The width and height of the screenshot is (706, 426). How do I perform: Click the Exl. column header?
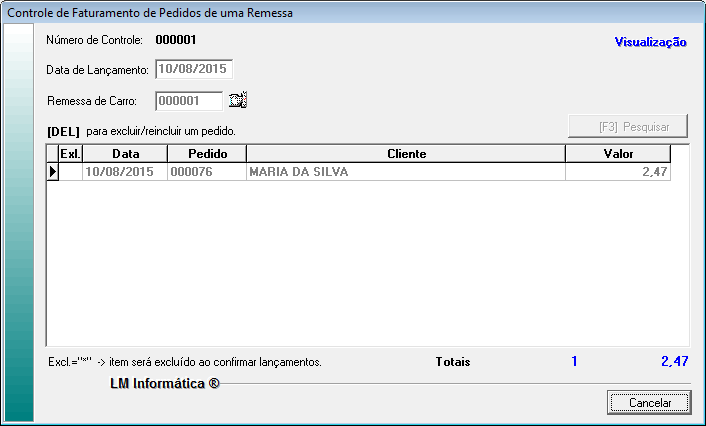70,154
